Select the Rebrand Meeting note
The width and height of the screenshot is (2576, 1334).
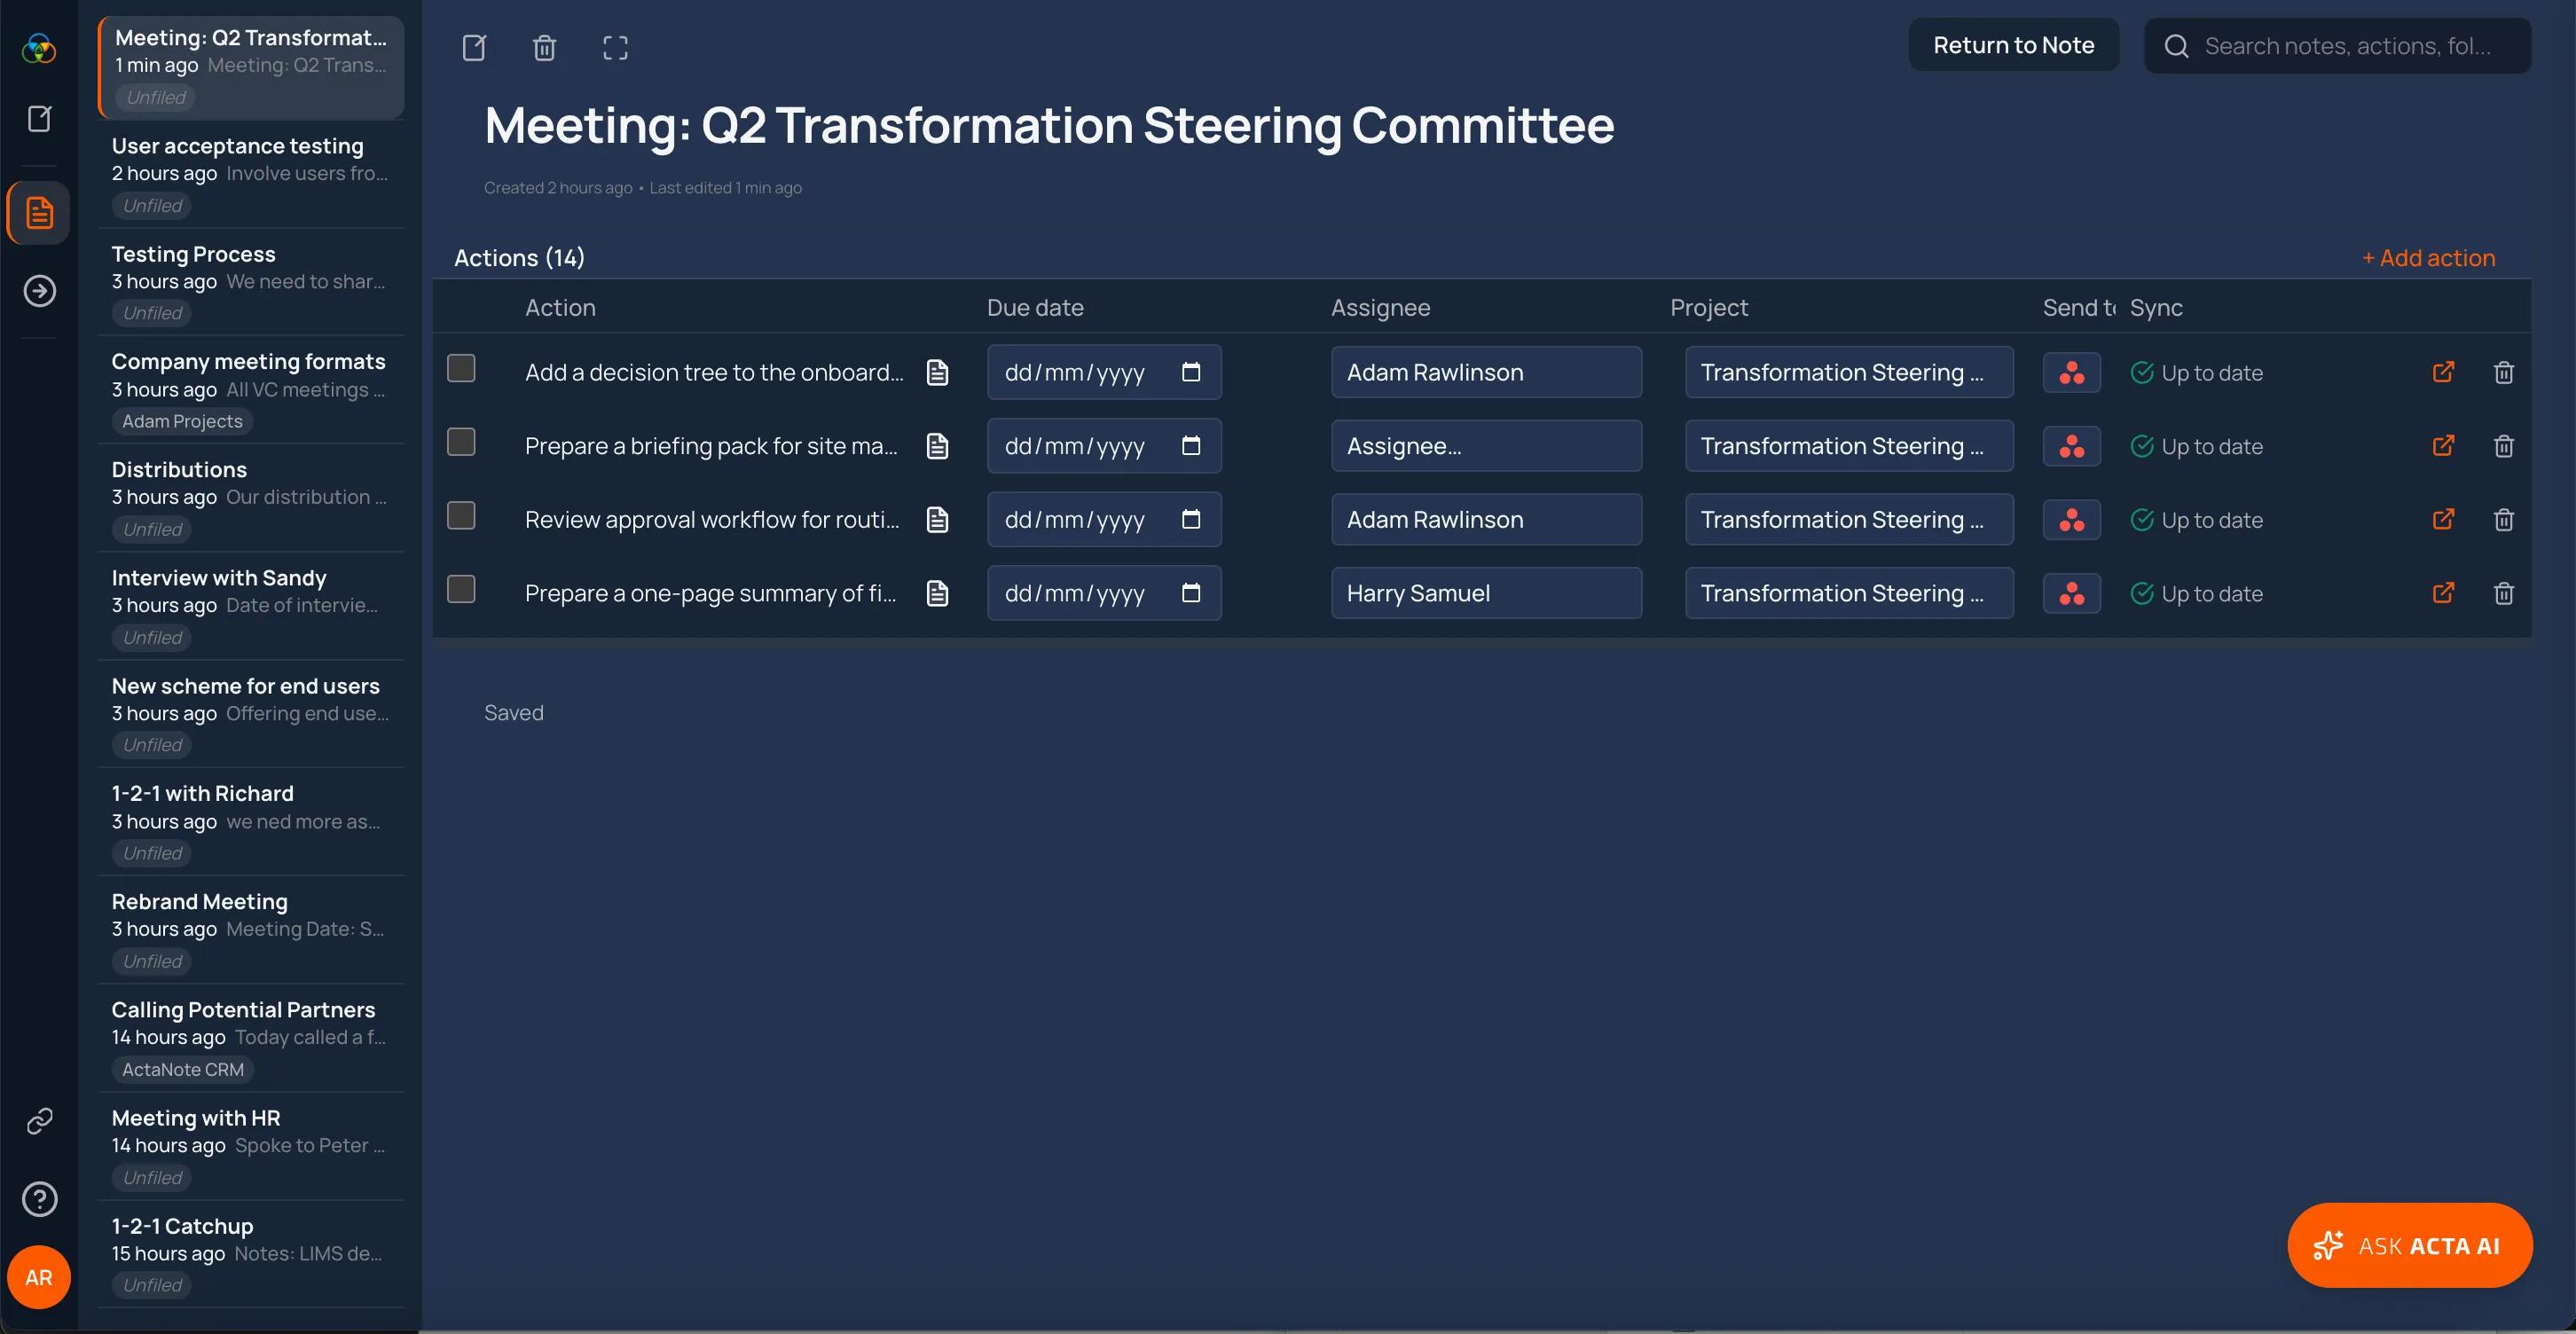tap(251, 930)
